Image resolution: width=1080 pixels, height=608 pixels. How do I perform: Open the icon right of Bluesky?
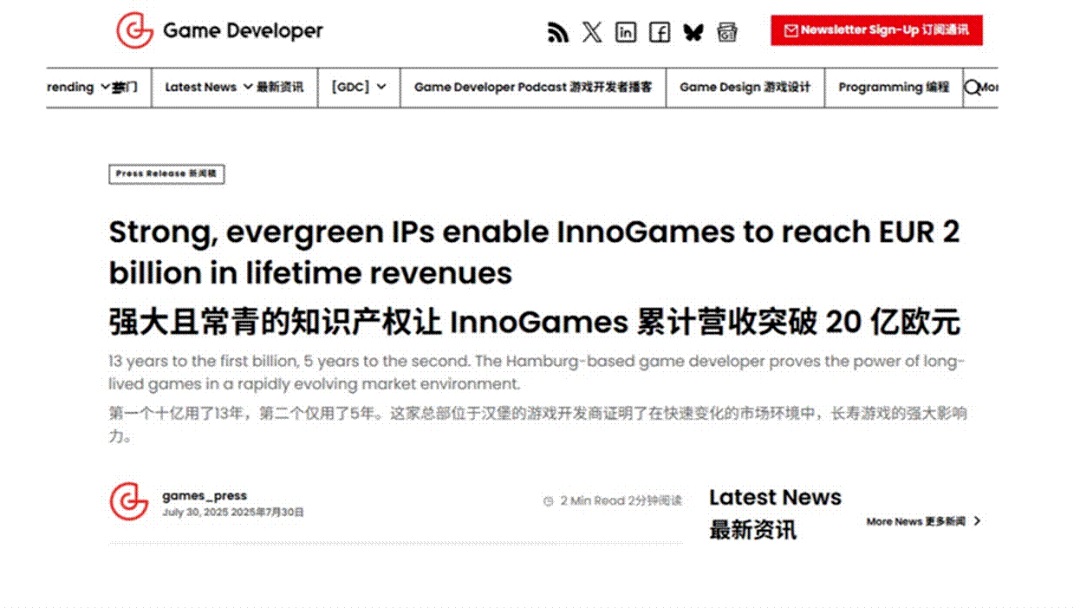[x=727, y=32]
